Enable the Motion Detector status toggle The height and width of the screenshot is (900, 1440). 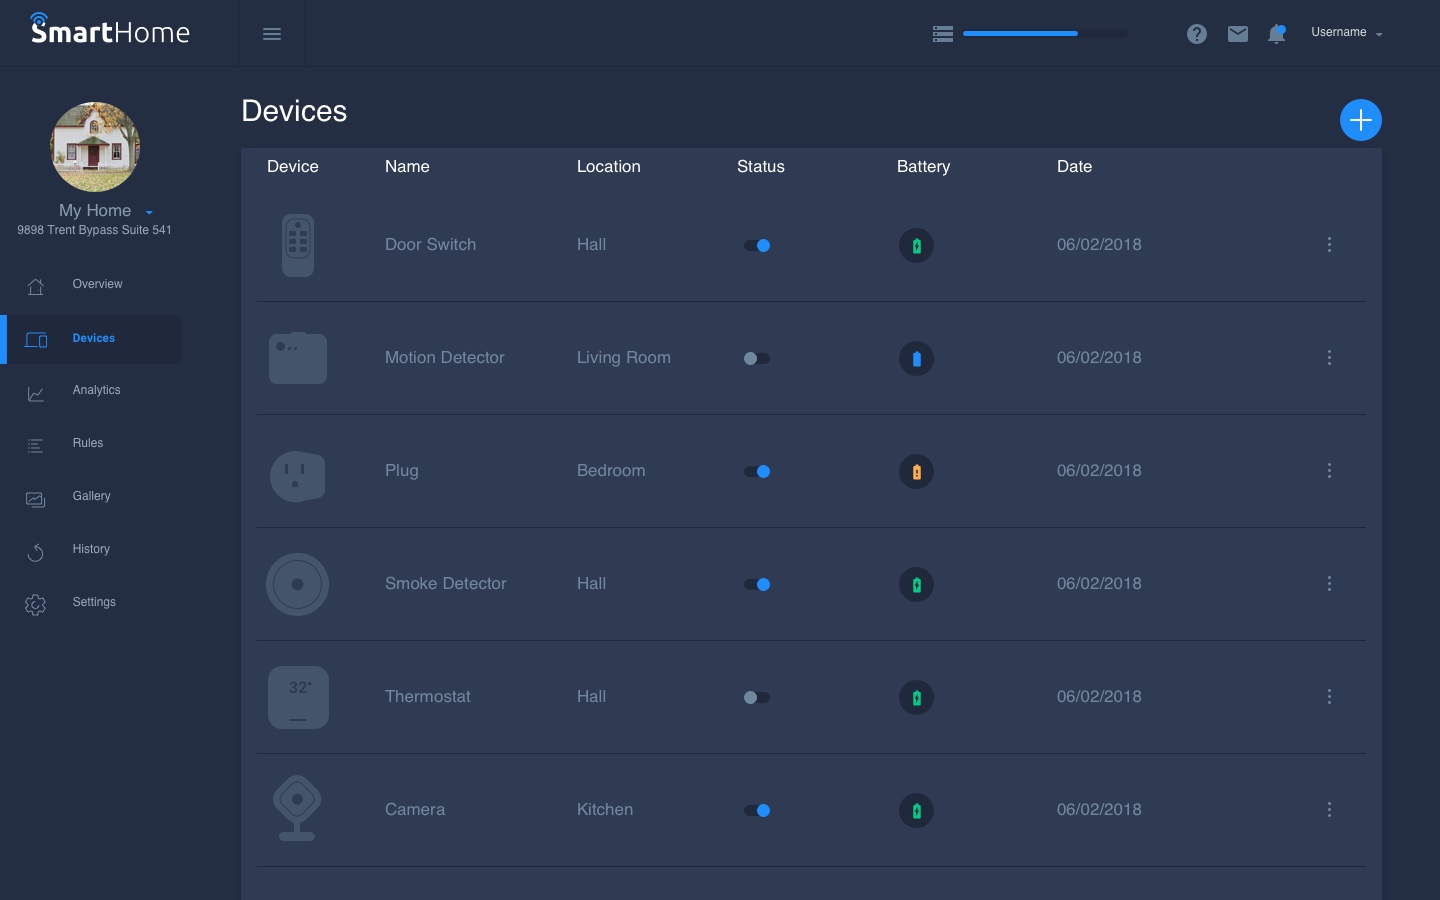point(757,358)
